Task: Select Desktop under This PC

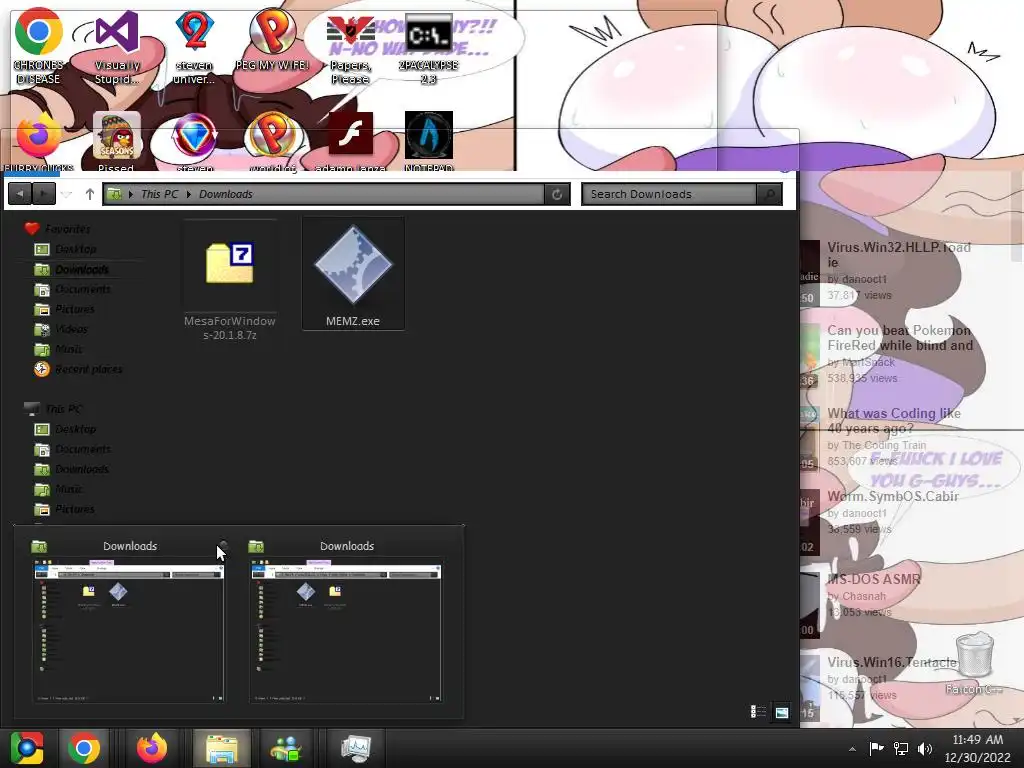Action: tap(65, 429)
